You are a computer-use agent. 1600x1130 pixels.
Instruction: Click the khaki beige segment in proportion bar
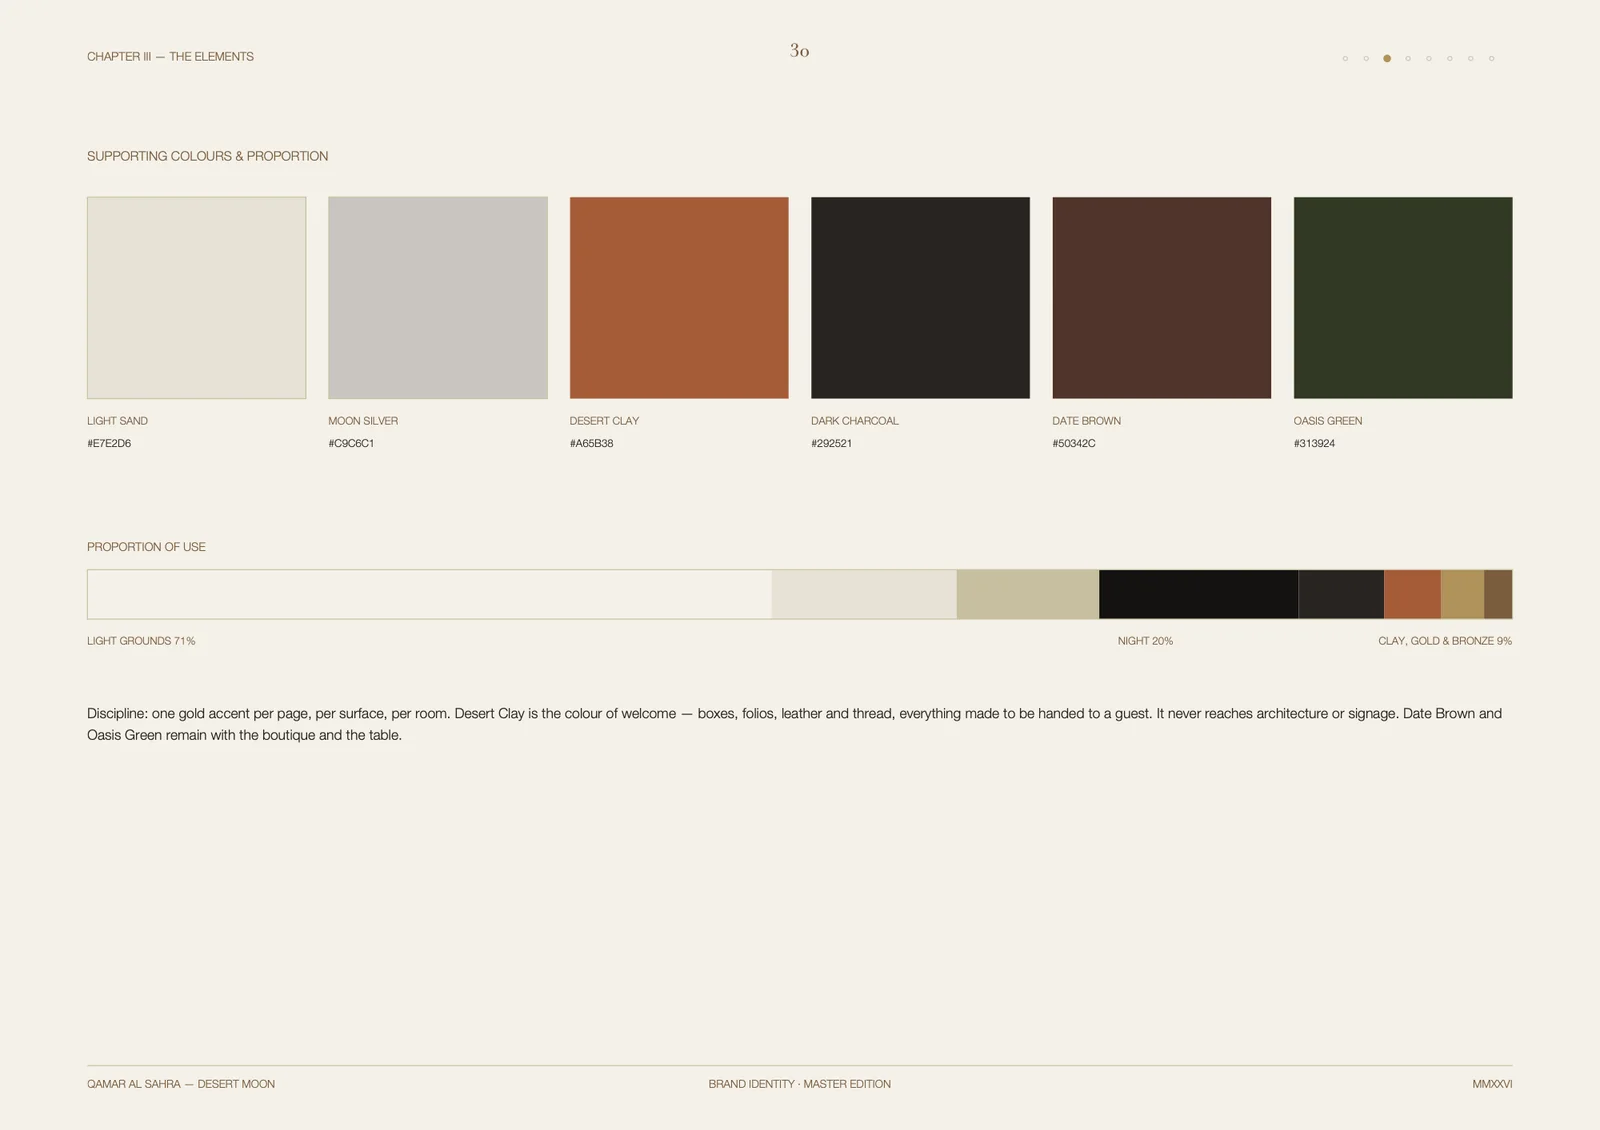pyautogui.click(x=1028, y=594)
